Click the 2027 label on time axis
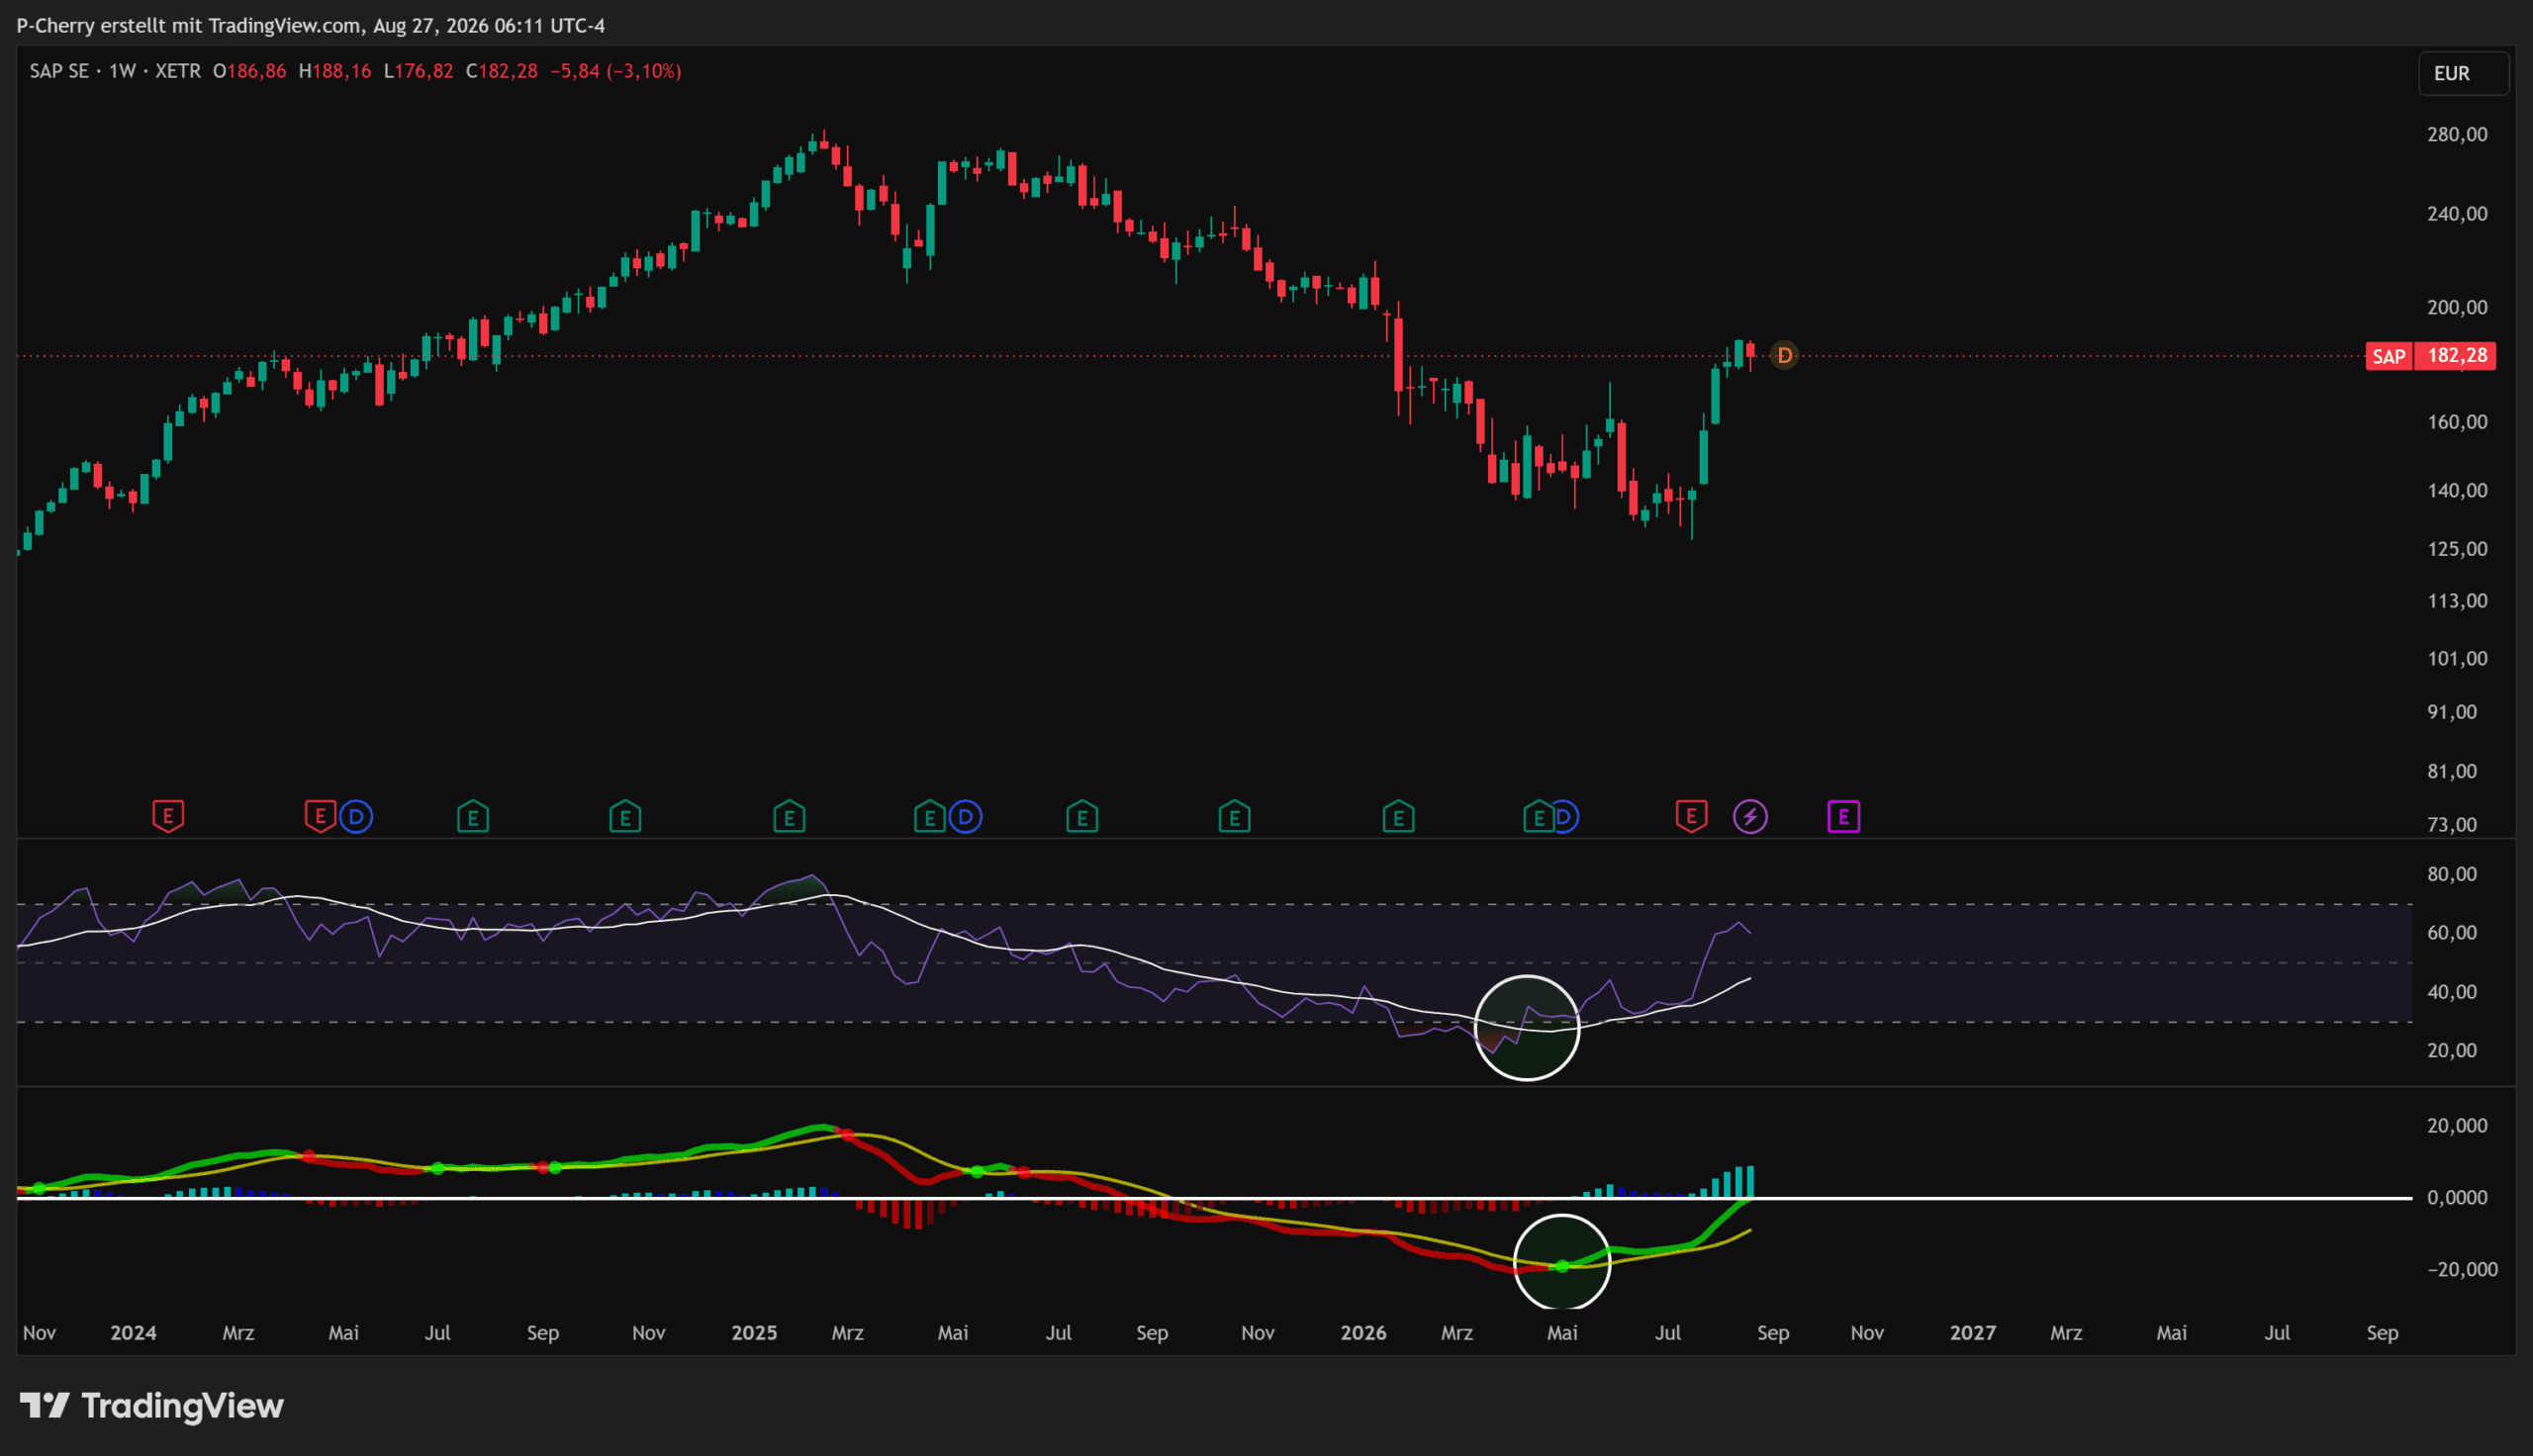The width and height of the screenshot is (2533, 1456). 1972,1333
